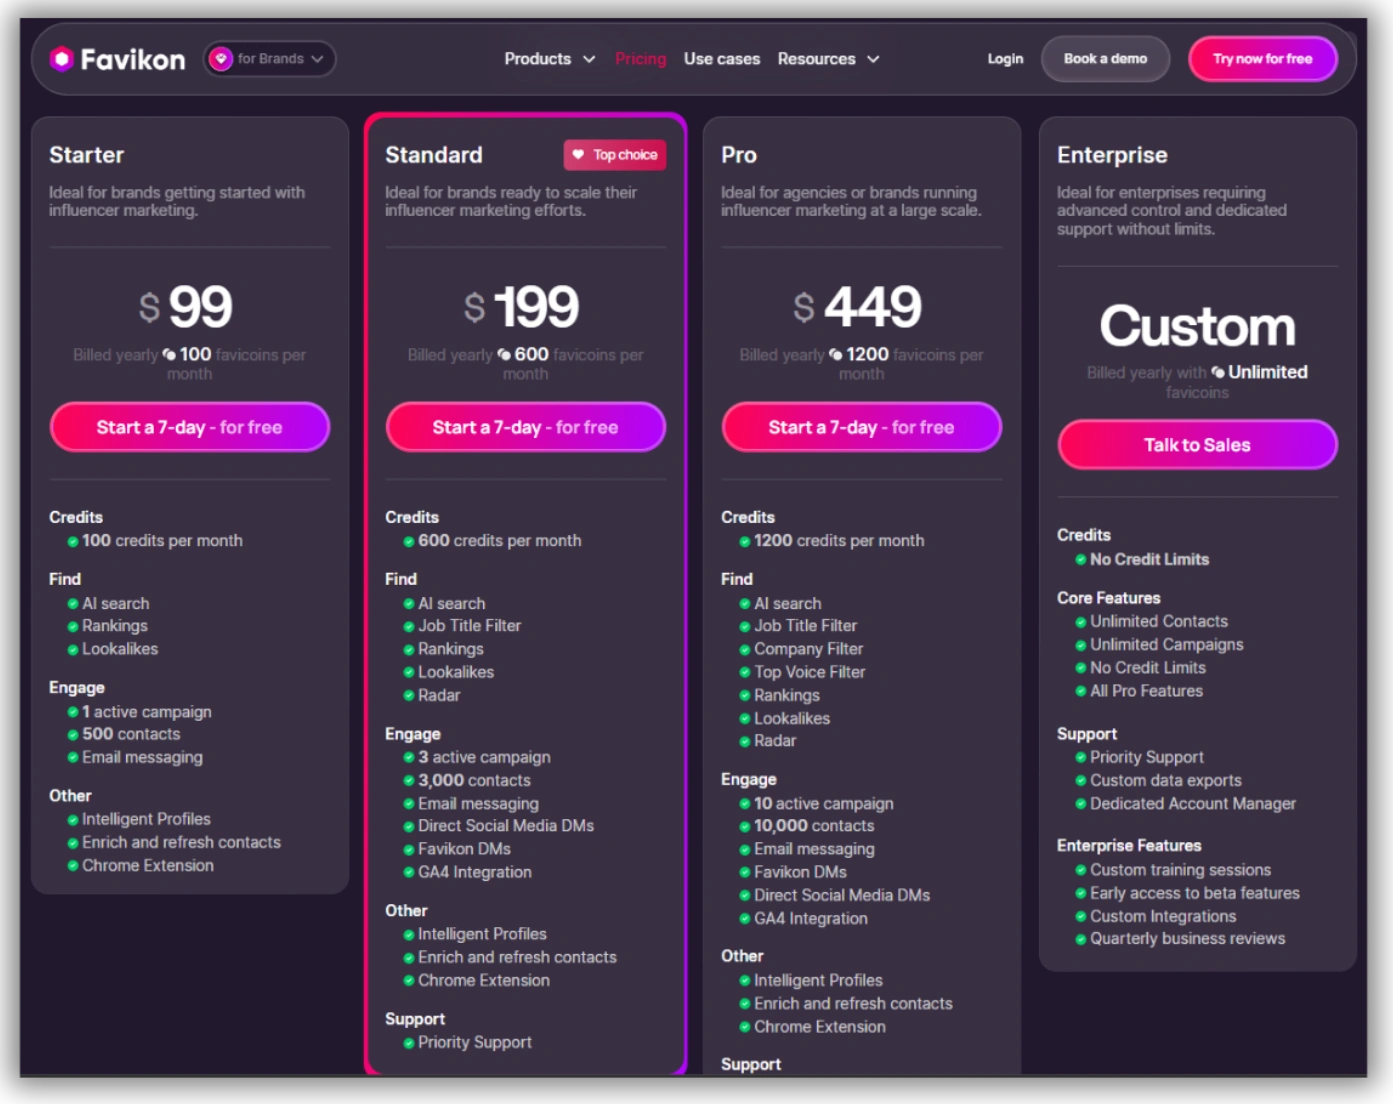Viewport: 1393px width, 1104px height.
Task: Click green check beside All Pro Features
Action: 1081,691
